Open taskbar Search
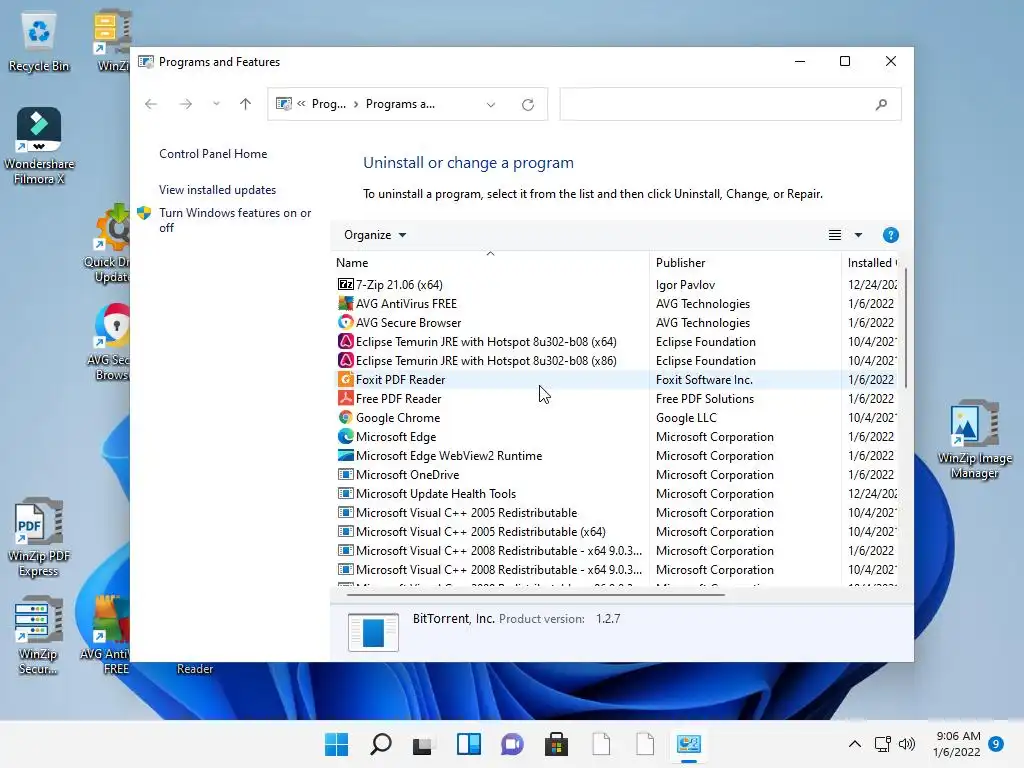This screenshot has width=1024, height=768. pyautogui.click(x=381, y=744)
